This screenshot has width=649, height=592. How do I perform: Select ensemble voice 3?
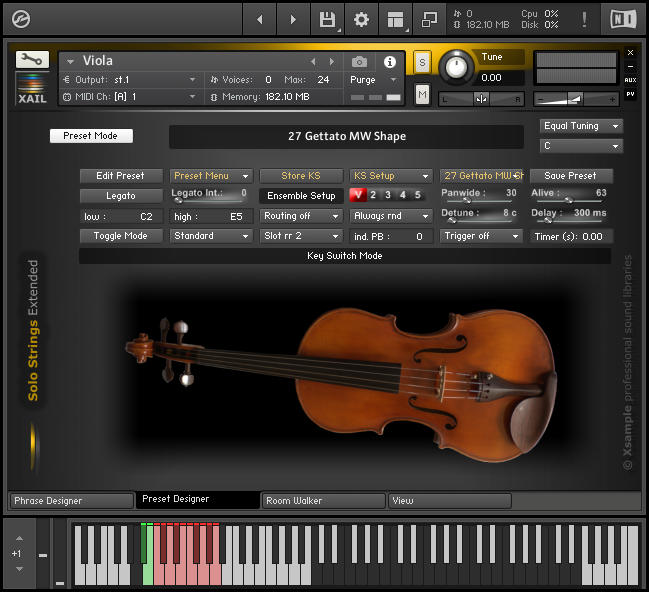click(388, 195)
